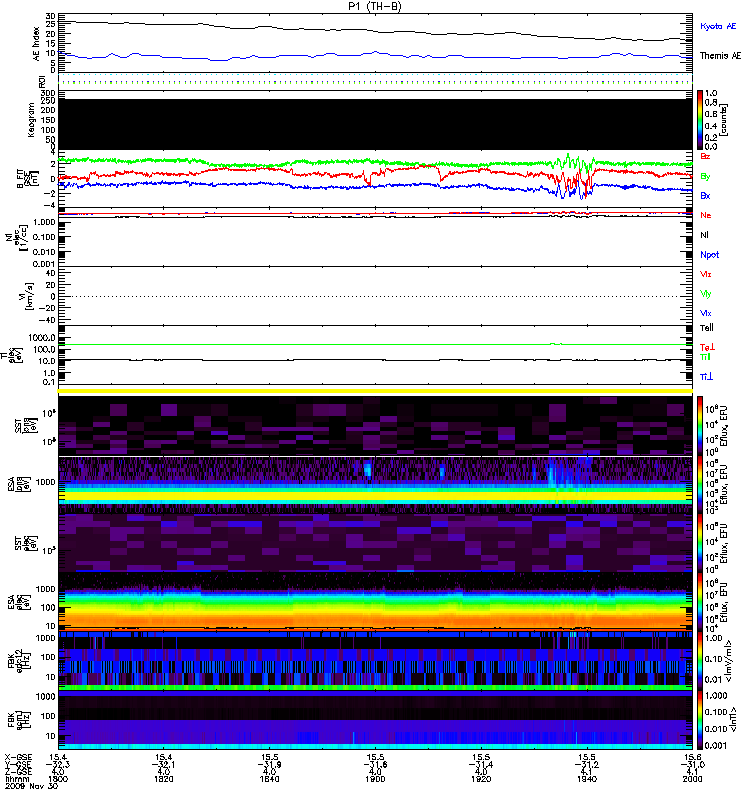Click the "FBK scm1 [Hz]" axis label
Screen dimensions: 750x800
click(x=19, y=718)
